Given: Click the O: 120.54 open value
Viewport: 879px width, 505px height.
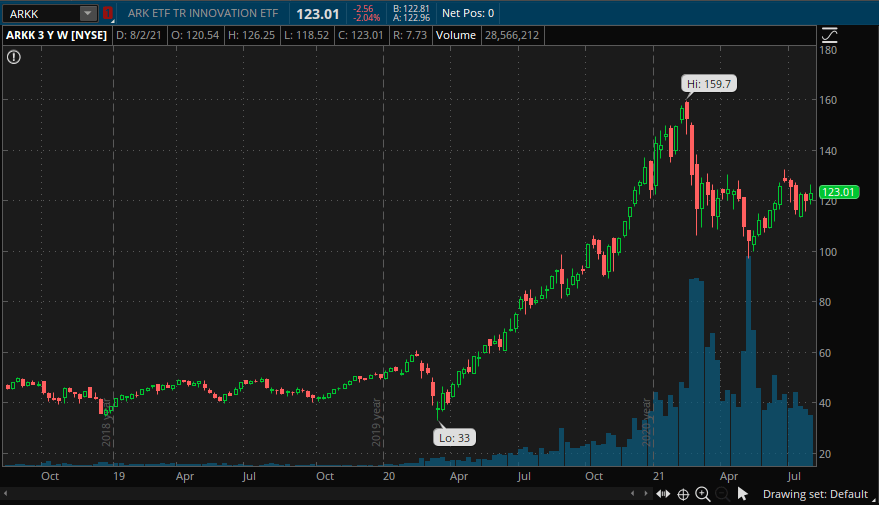Looking at the screenshot, I should coord(195,35).
